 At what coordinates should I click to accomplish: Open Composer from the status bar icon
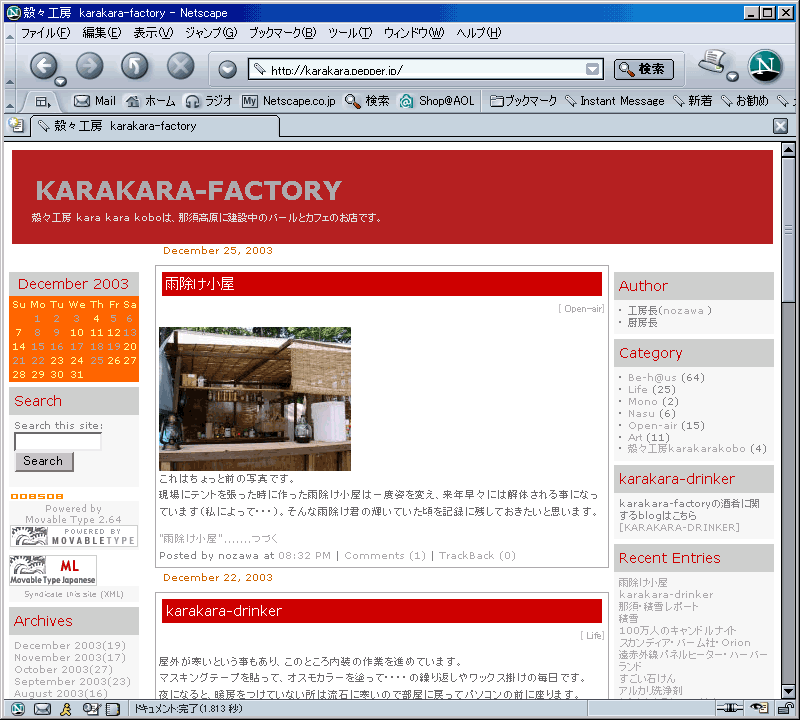point(91,708)
